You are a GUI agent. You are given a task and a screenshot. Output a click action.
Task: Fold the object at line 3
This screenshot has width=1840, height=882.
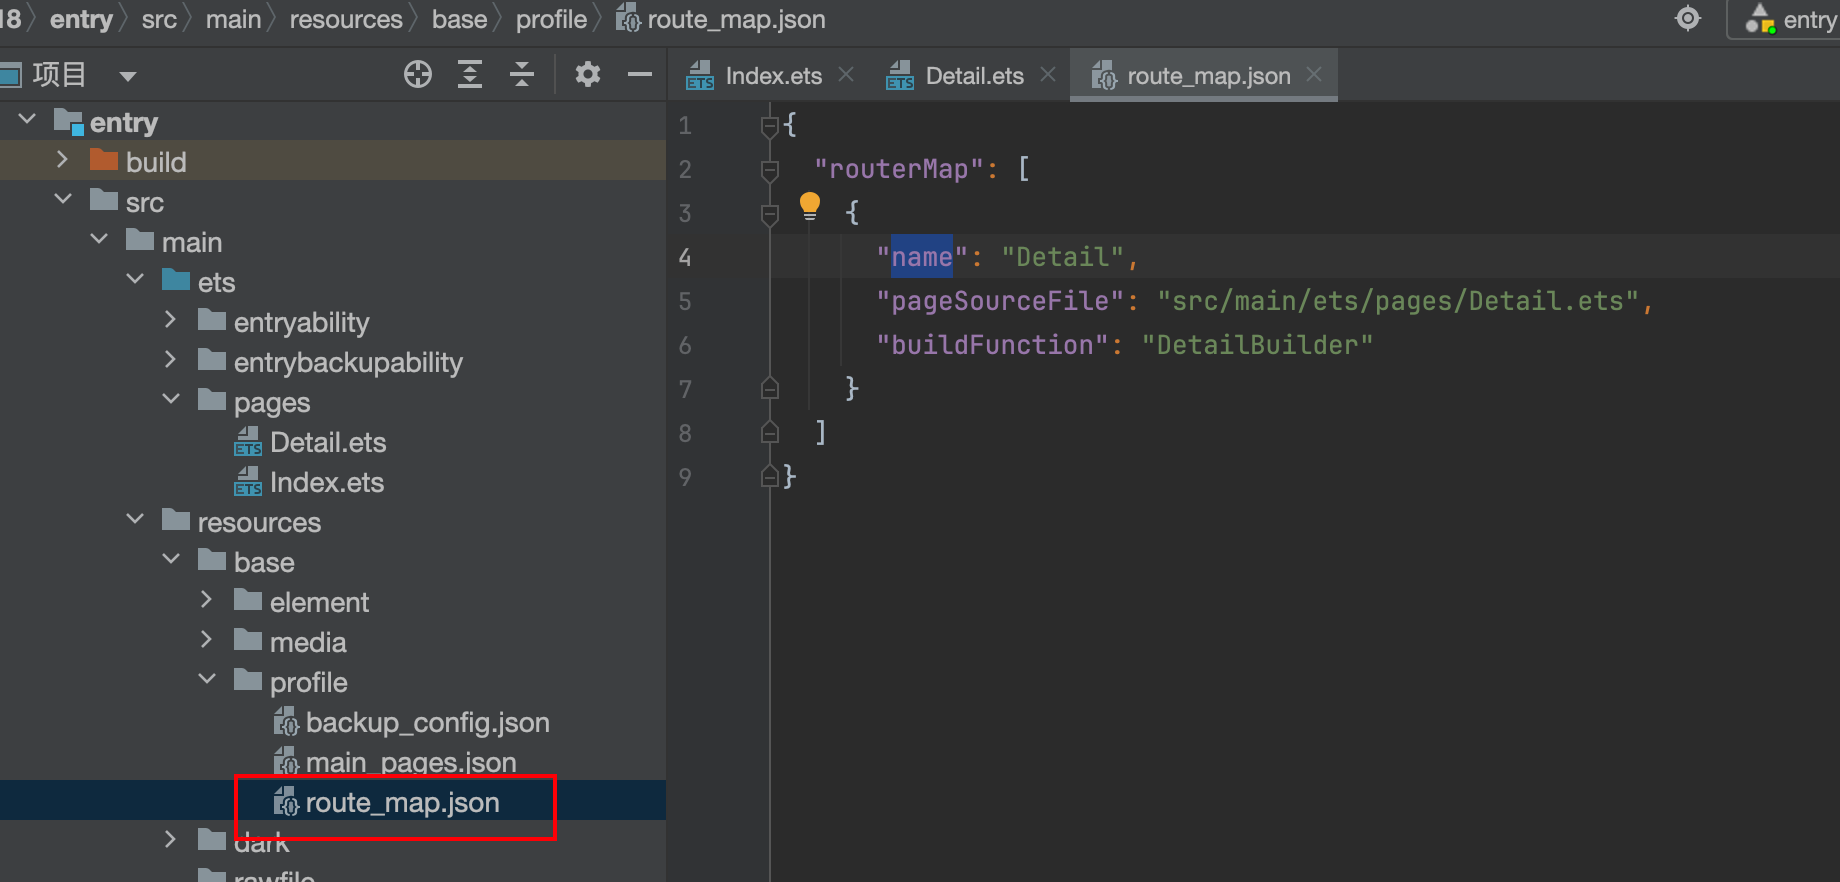770,214
